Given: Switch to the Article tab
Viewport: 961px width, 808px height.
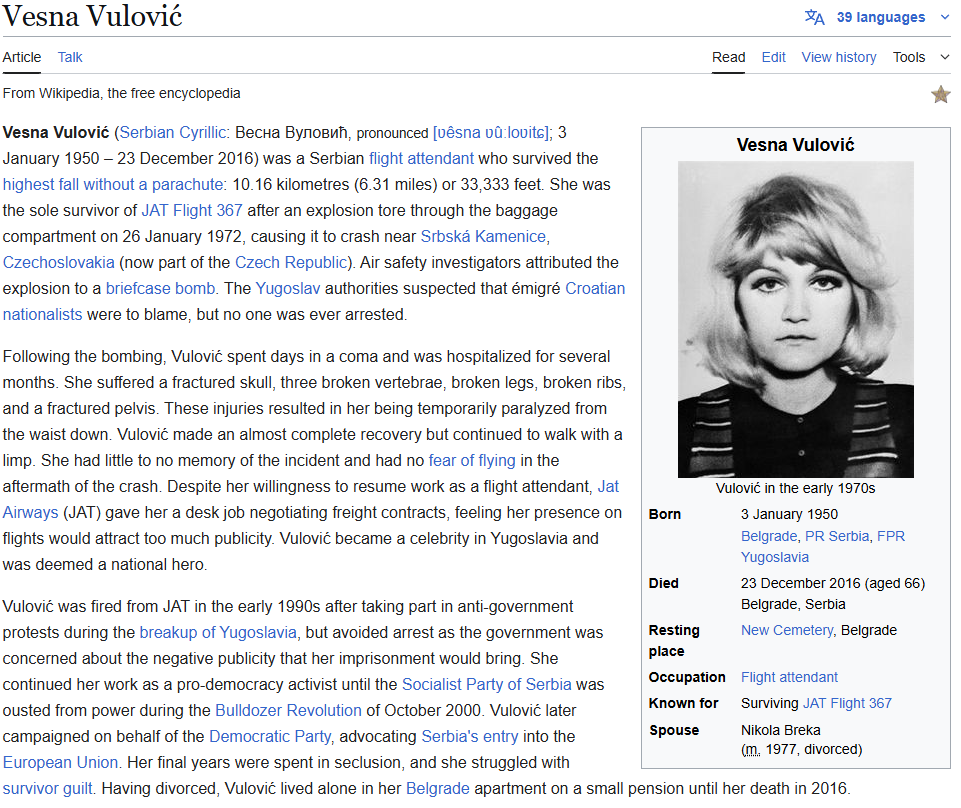Looking at the screenshot, I should (21, 57).
